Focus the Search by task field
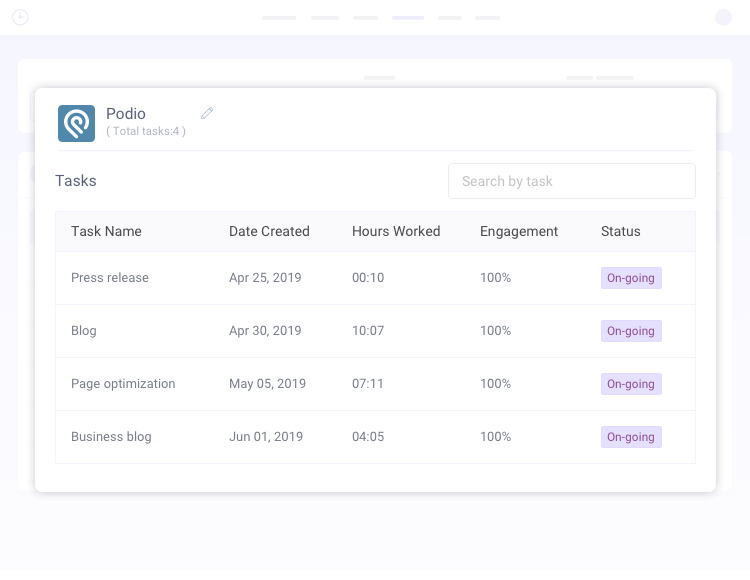750x580 pixels. coord(571,181)
